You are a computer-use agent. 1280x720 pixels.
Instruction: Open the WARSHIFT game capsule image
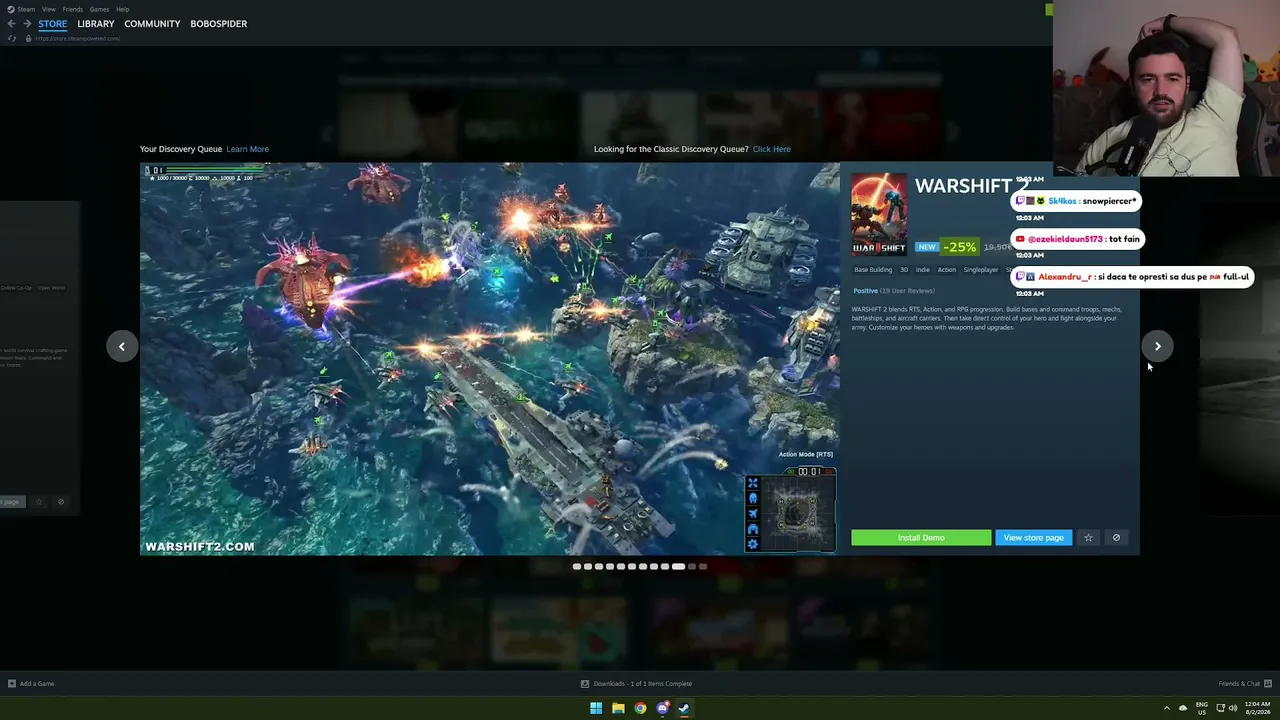point(879,214)
